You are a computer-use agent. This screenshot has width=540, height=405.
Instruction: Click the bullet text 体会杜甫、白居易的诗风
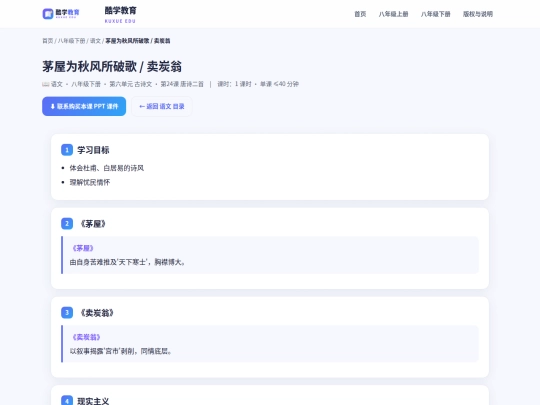[107, 168]
